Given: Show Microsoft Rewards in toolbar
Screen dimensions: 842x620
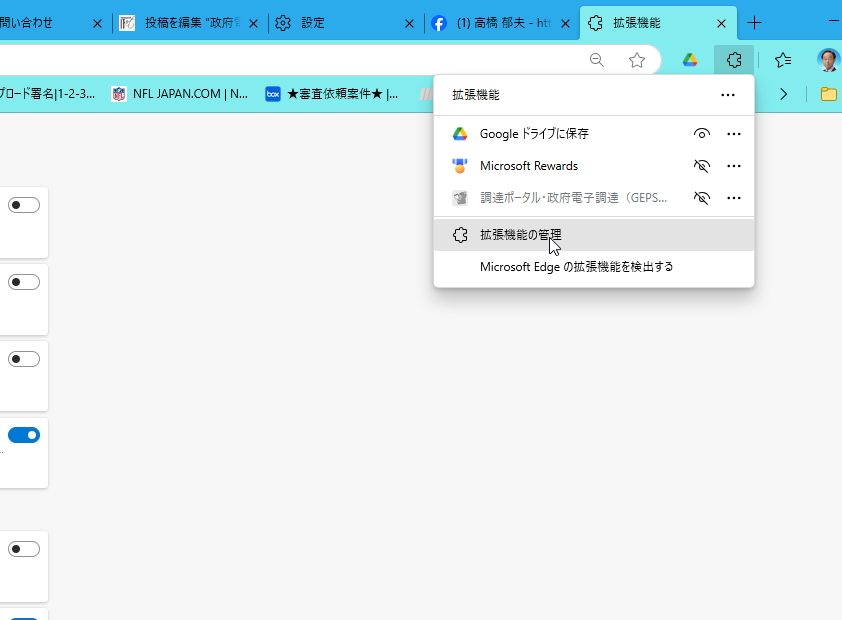Looking at the screenshot, I should tap(702, 166).
